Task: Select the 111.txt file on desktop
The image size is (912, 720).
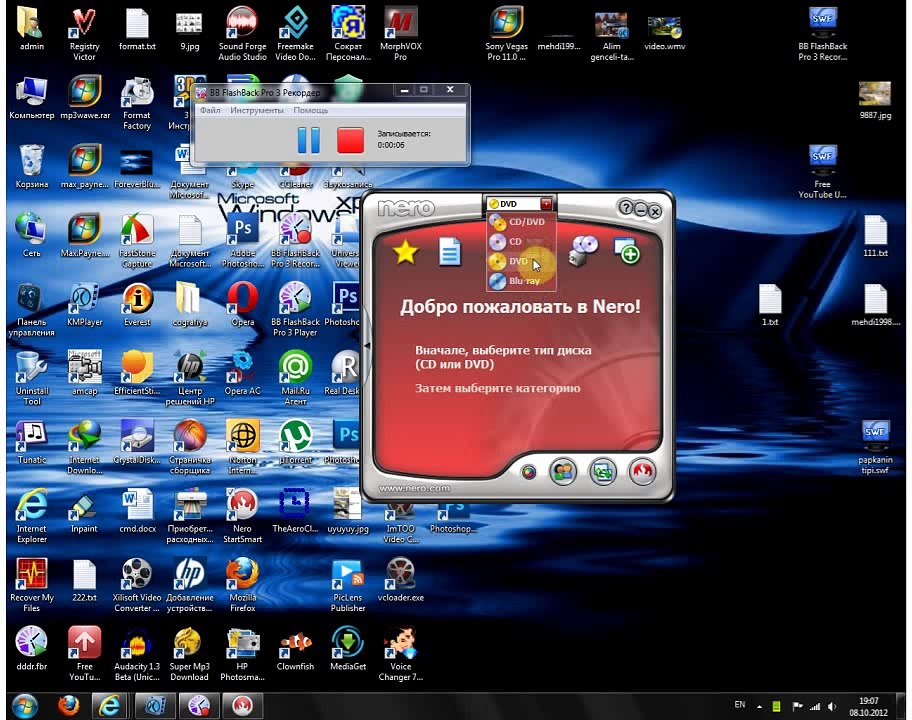Action: (875, 236)
